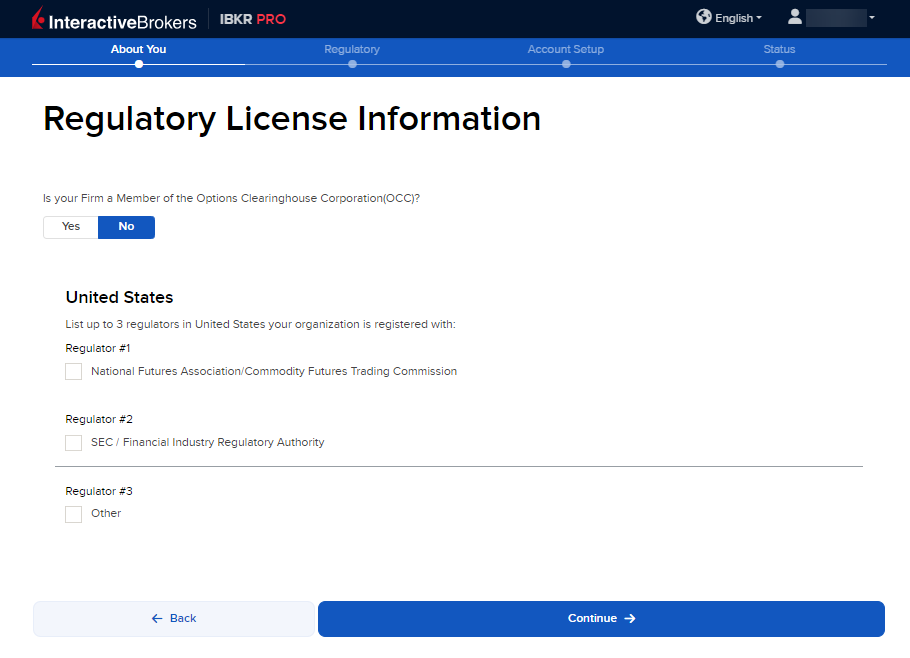Click the IBKR PRO label
The height and width of the screenshot is (658, 910).
[x=253, y=19]
